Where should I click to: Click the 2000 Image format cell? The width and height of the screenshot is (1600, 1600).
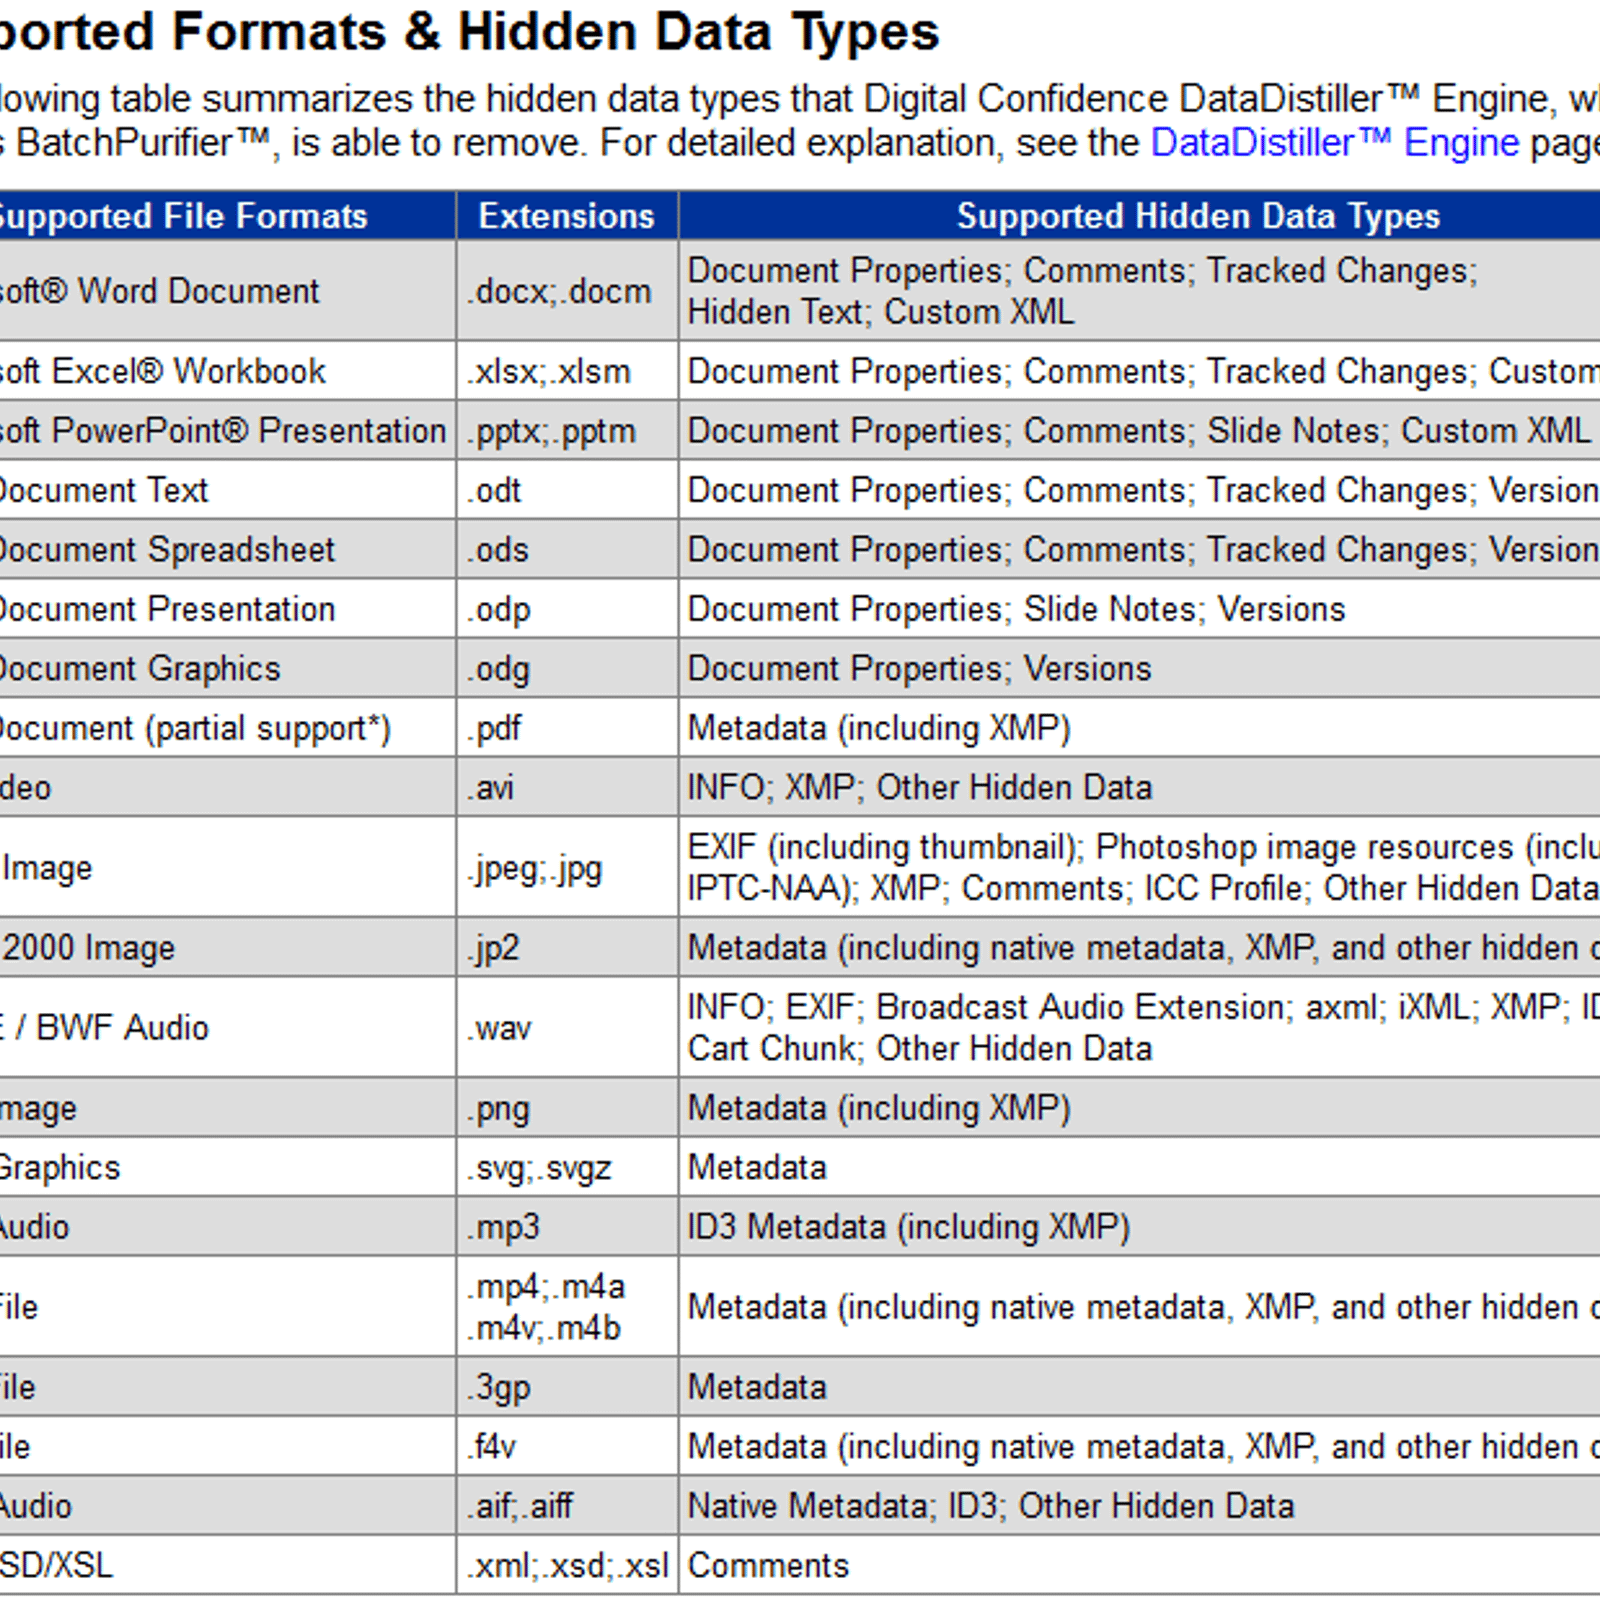(x=227, y=947)
